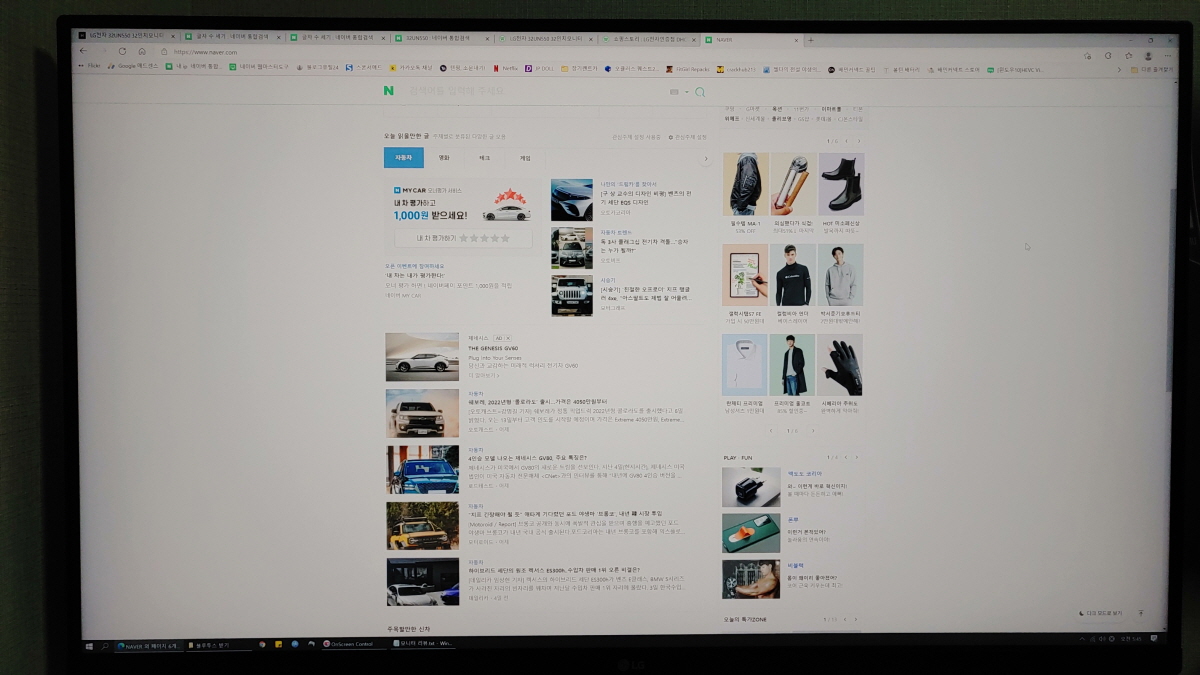Click the black gloves product thumbnail
Image resolution: width=1200 pixels, height=675 pixels.
click(x=841, y=364)
